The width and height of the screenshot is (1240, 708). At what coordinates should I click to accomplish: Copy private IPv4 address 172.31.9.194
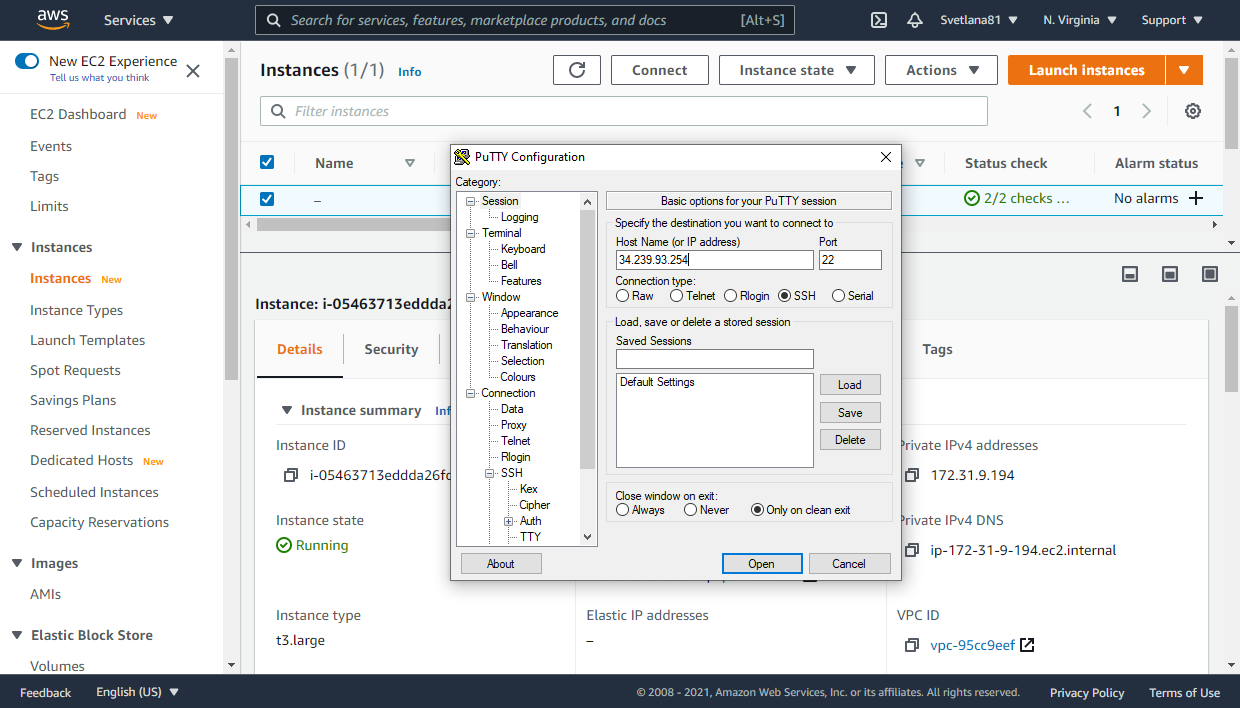pos(912,475)
